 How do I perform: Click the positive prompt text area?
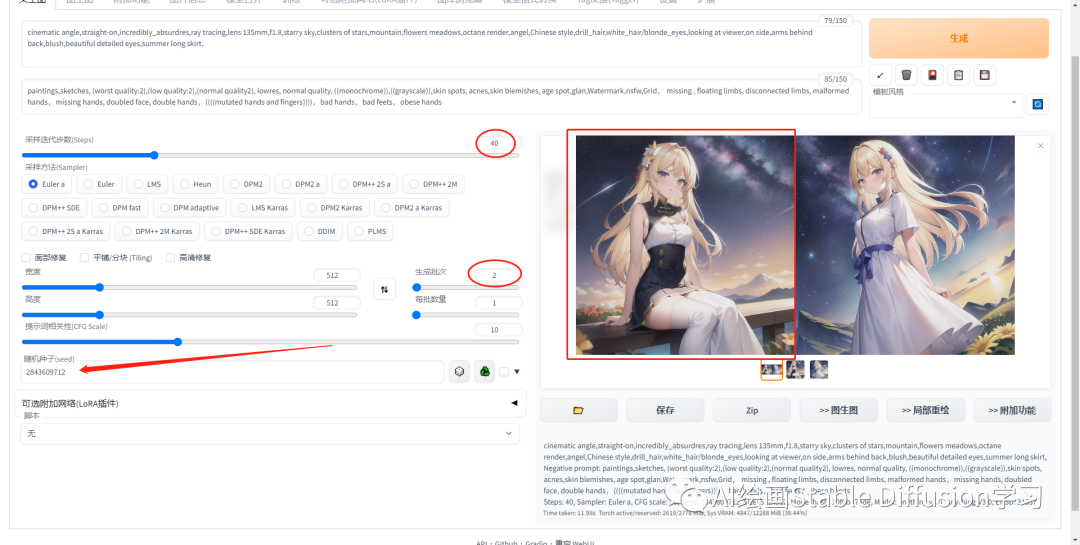coord(441,44)
